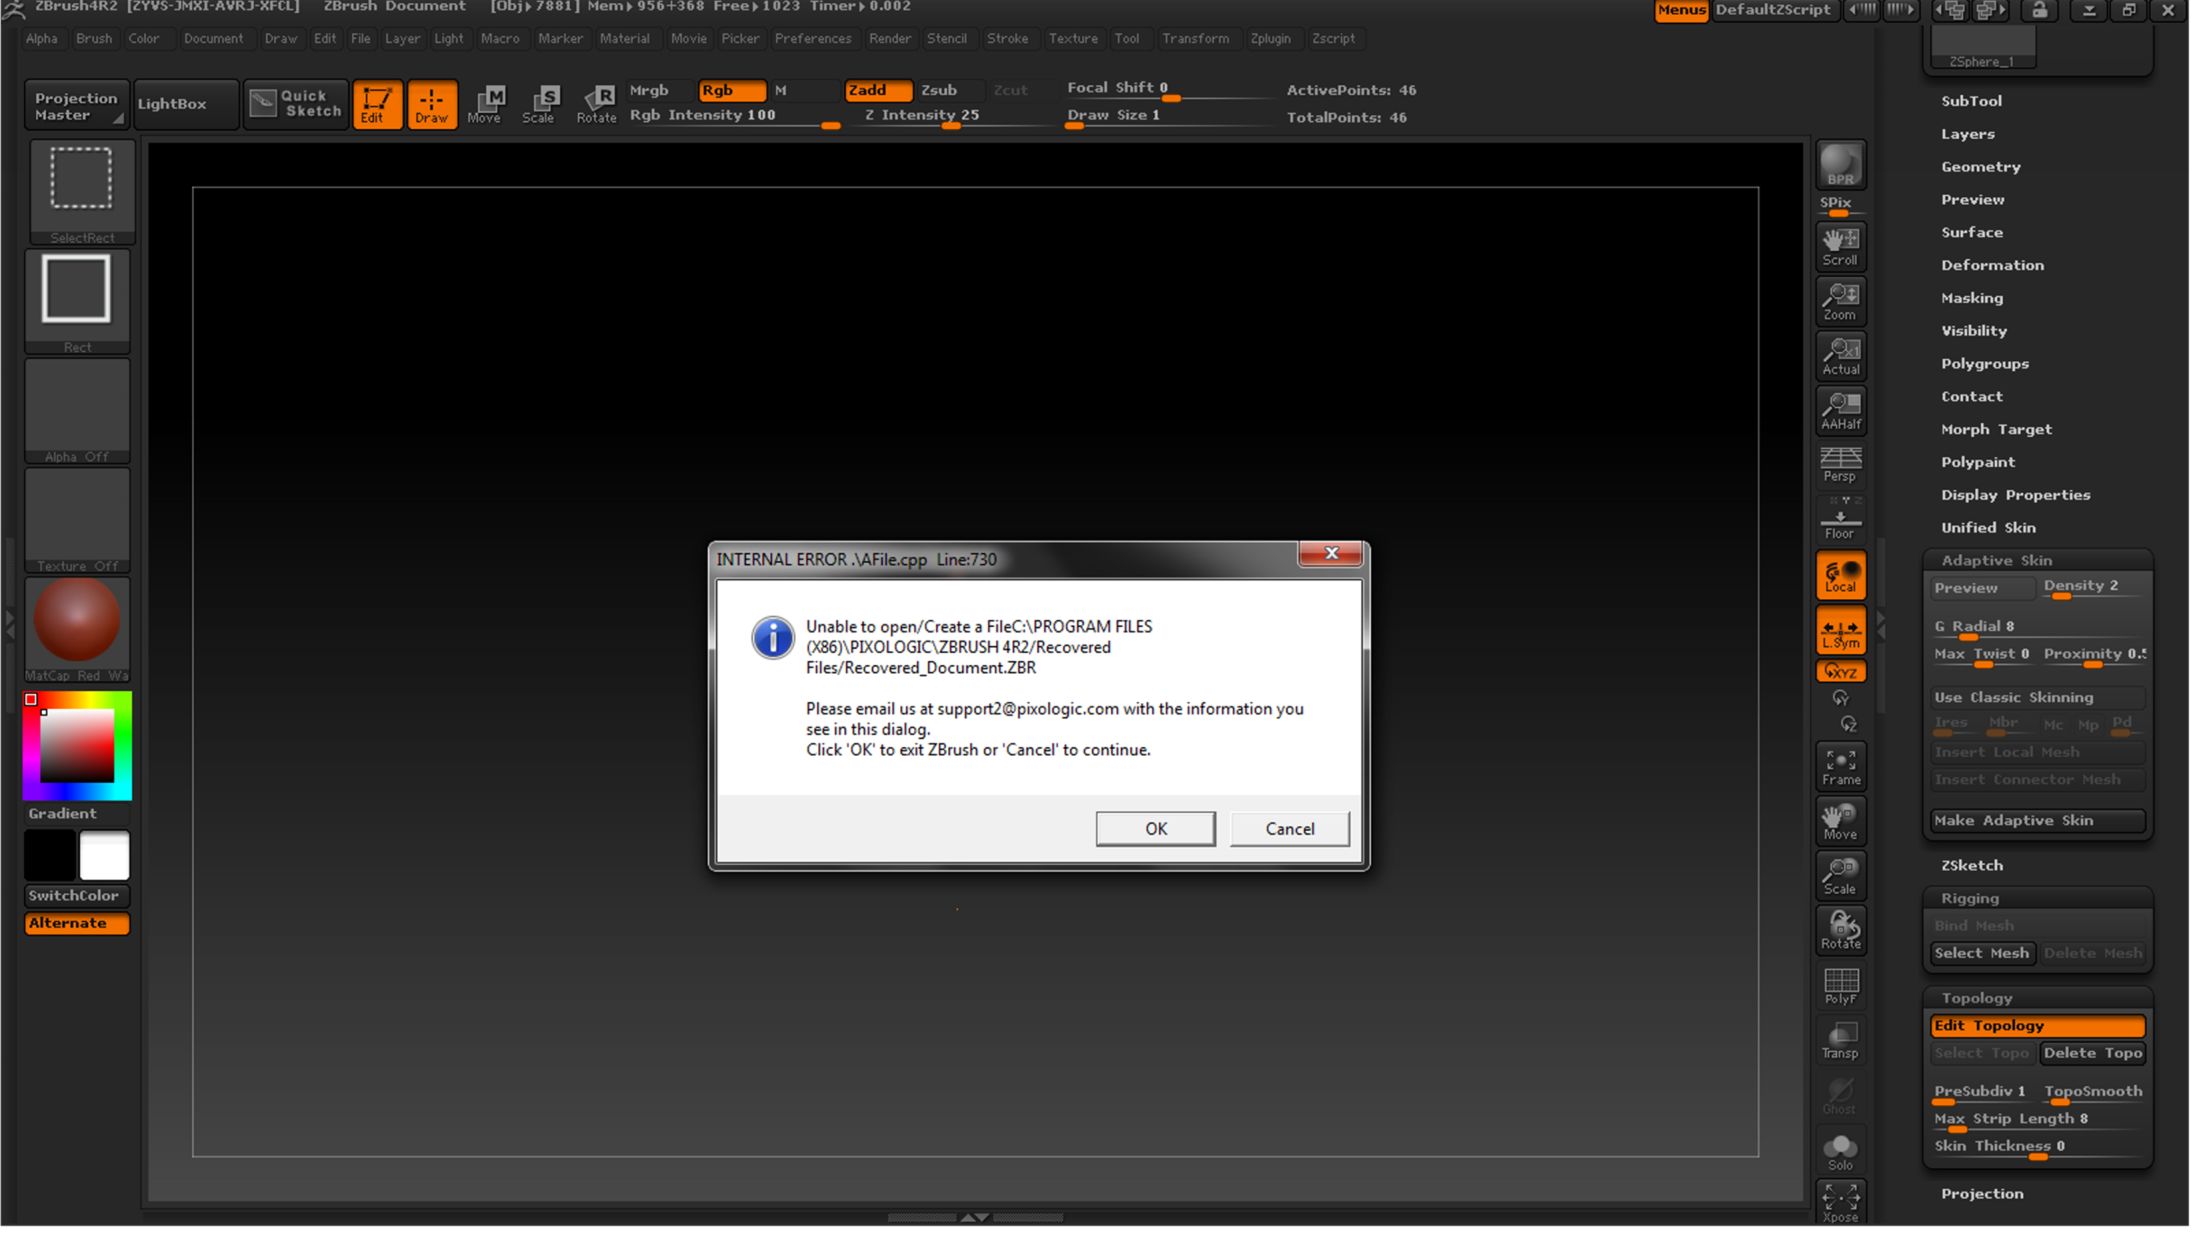Select the Rotate transform icon
The width and height of the screenshot is (2200, 1243).
tap(1840, 930)
